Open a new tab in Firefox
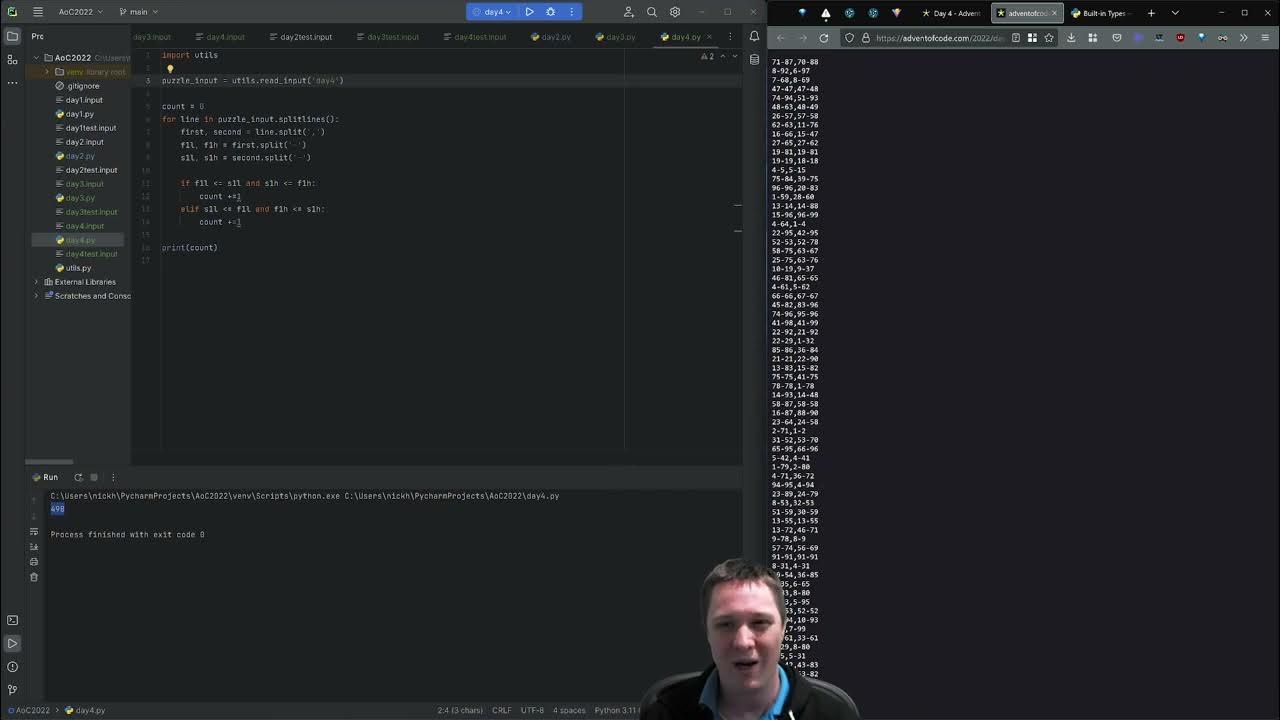 point(1151,13)
